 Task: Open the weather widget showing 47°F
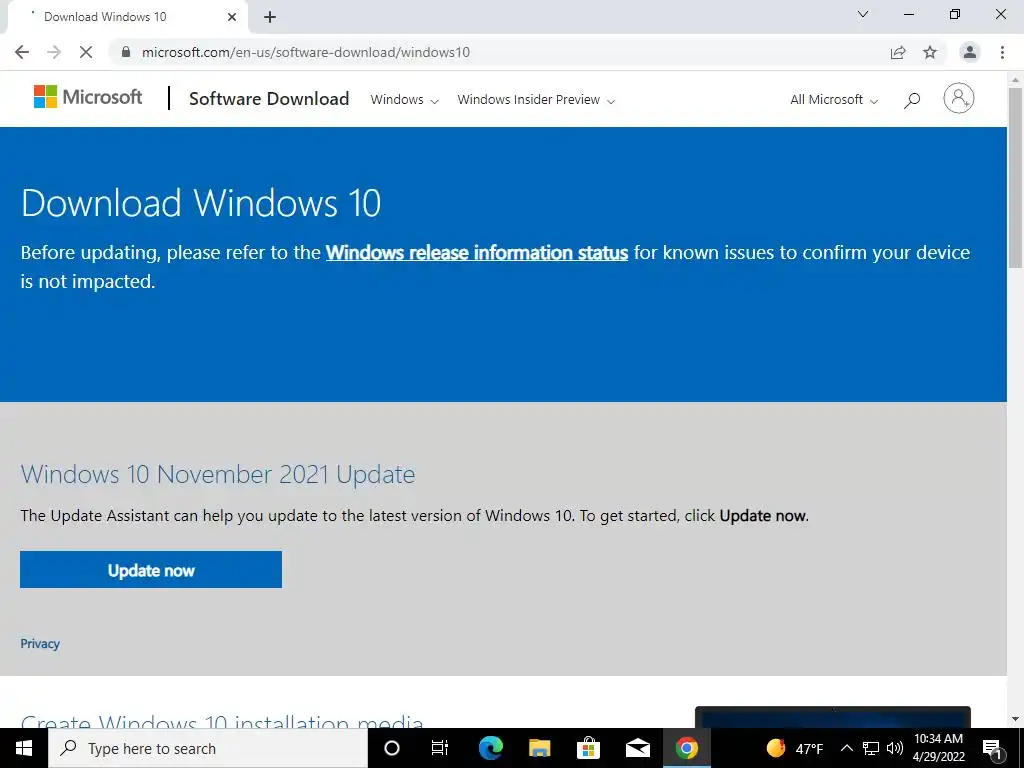click(795, 748)
